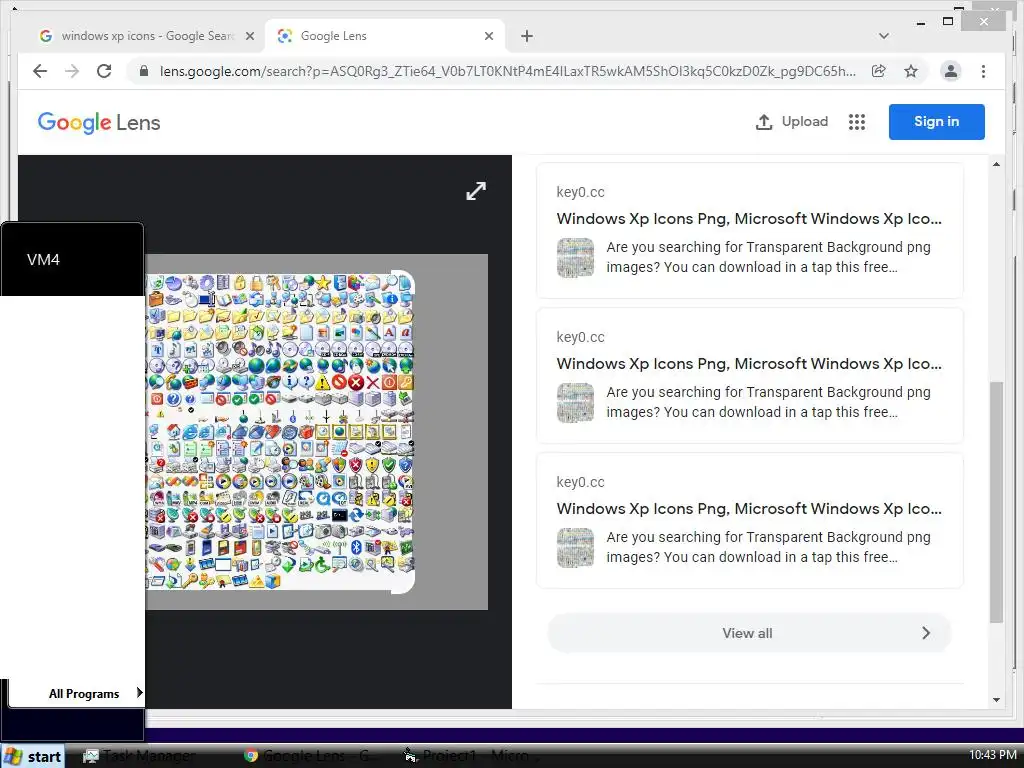Click thumbnail of third key0.cc result
This screenshot has height=768, width=1024.
point(575,547)
